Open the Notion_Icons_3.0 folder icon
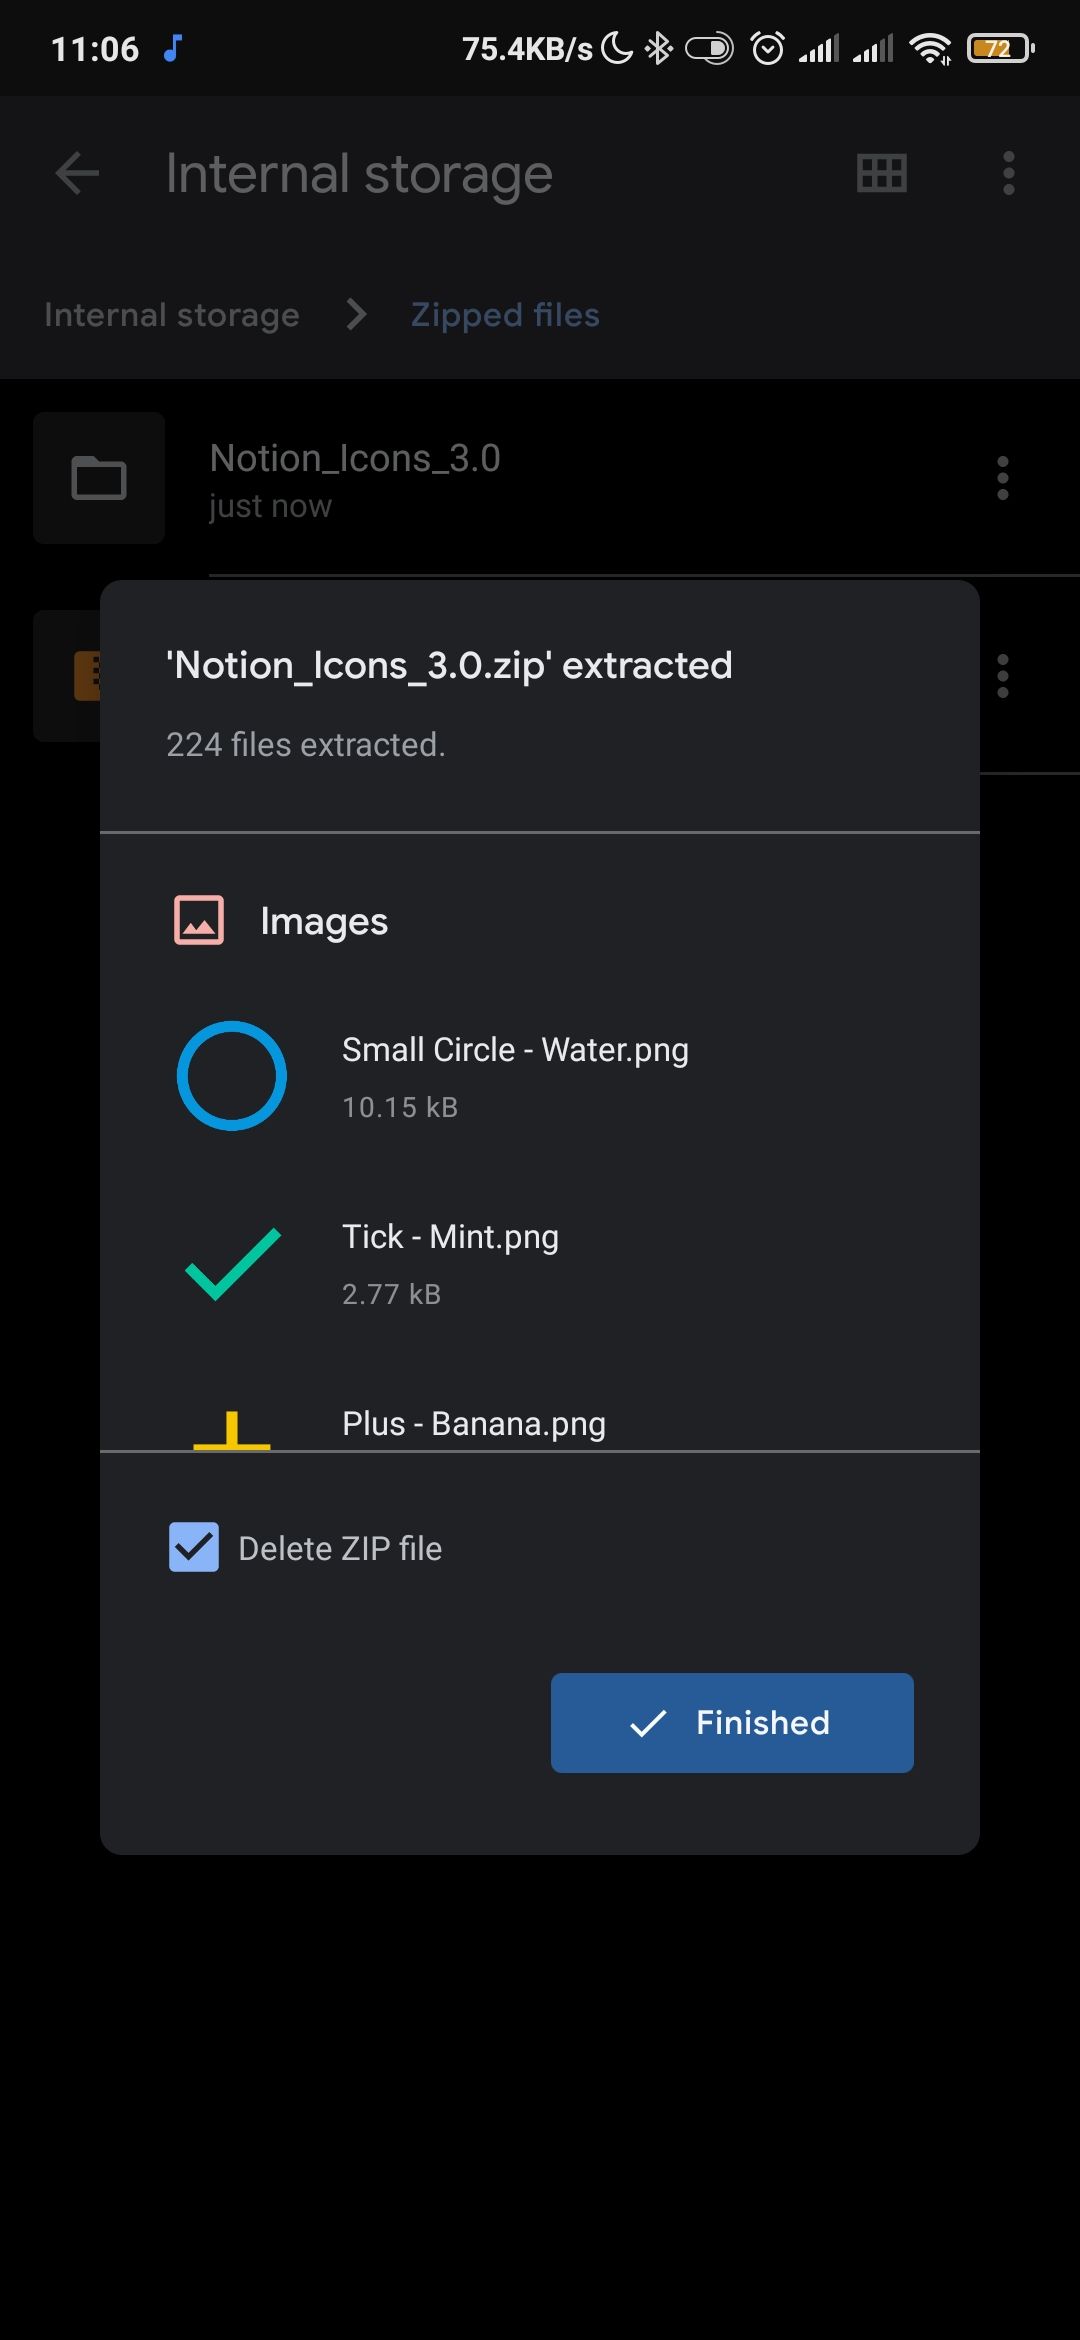The image size is (1080, 2340). pos(97,478)
